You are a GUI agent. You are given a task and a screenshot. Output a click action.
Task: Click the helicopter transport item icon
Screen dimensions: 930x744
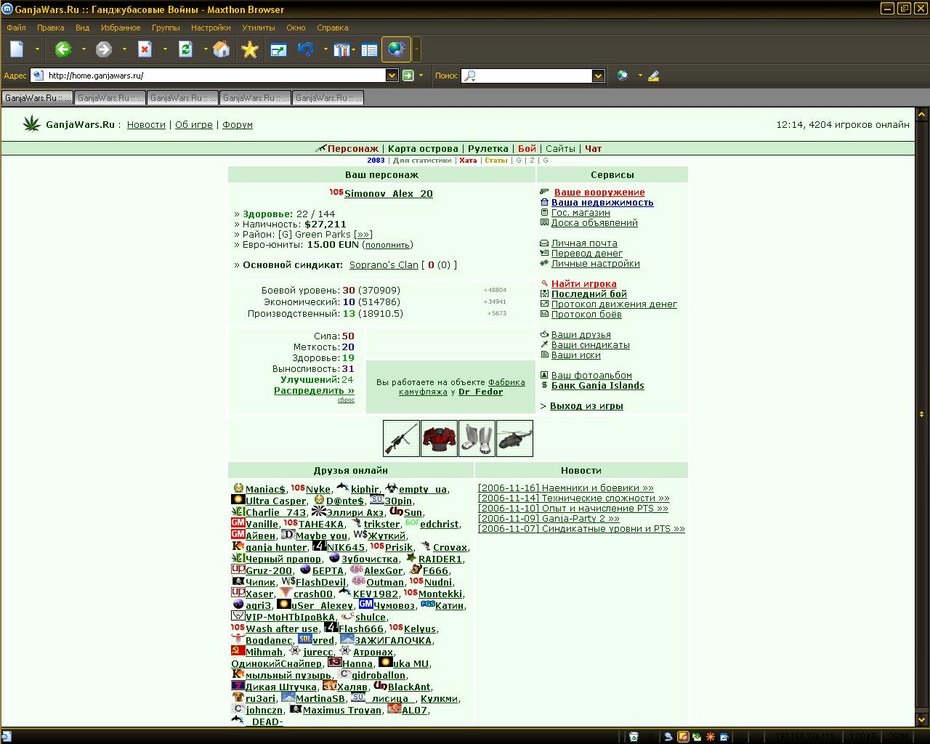pos(515,438)
